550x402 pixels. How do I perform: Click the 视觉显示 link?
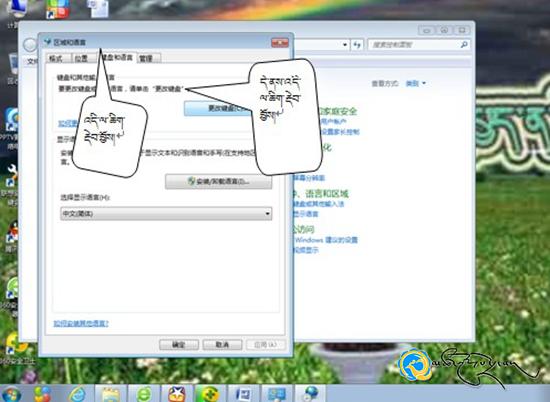pos(306,250)
